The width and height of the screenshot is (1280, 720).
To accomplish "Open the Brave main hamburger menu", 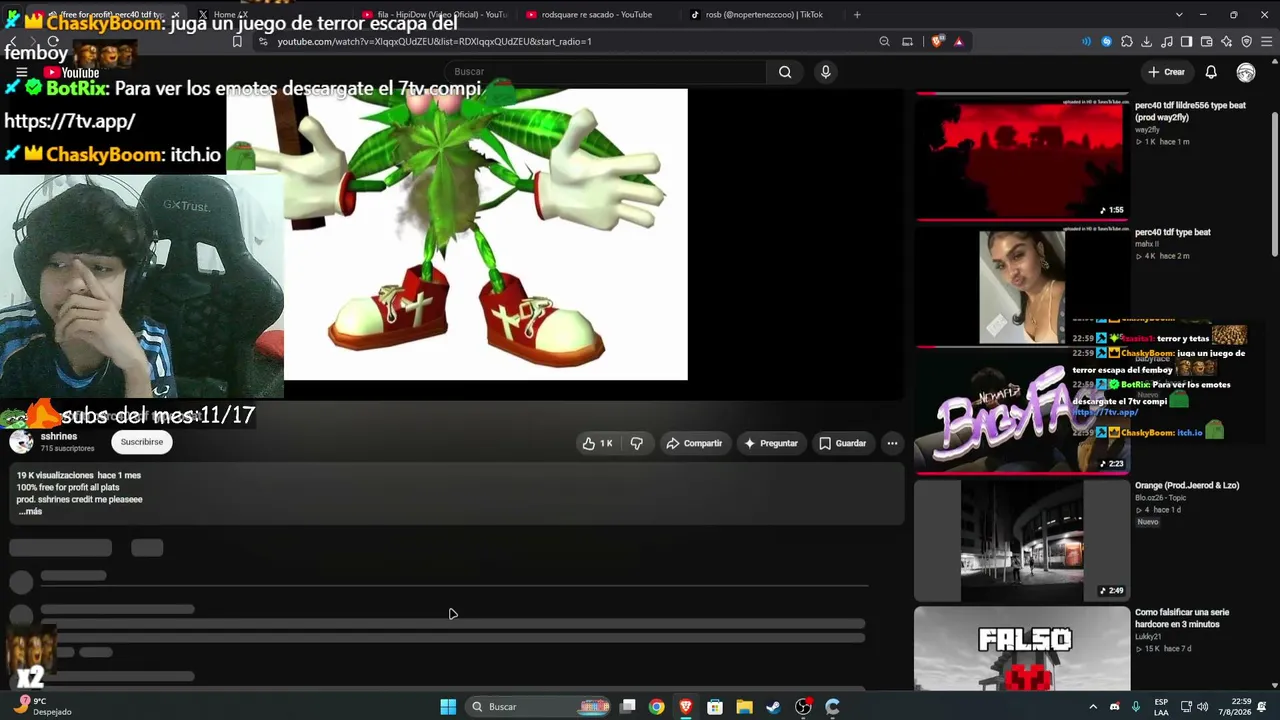I will point(1266,42).
